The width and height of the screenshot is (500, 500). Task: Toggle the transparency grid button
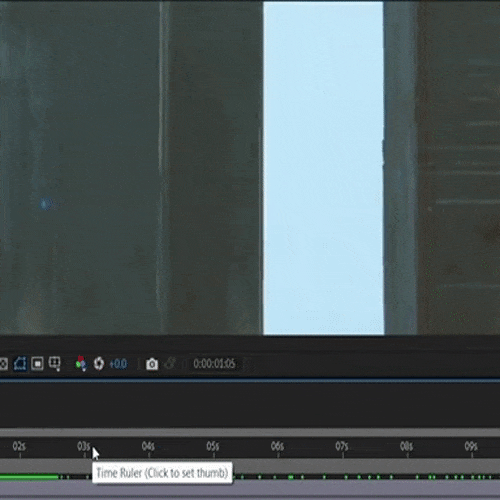point(3,364)
